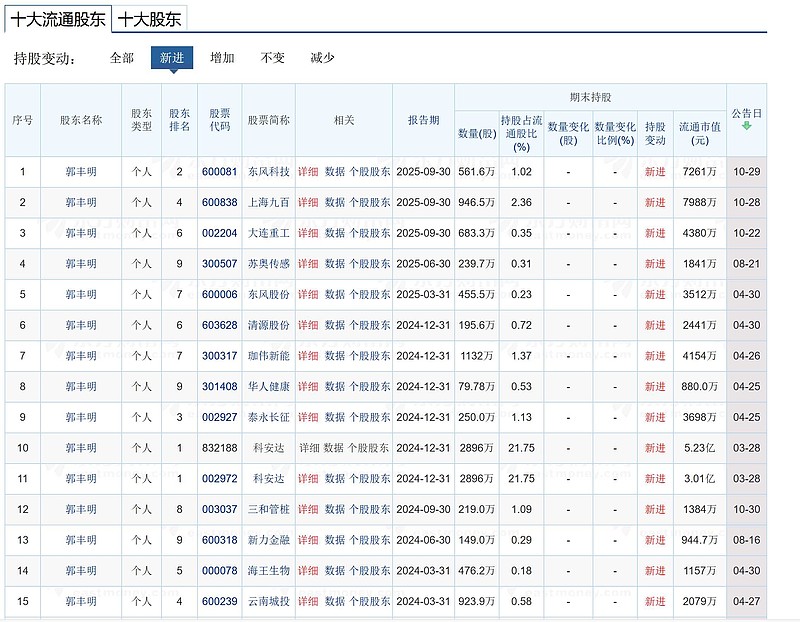Click 流通市值(元) column header
The width and height of the screenshot is (800, 622).
point(699,133)
